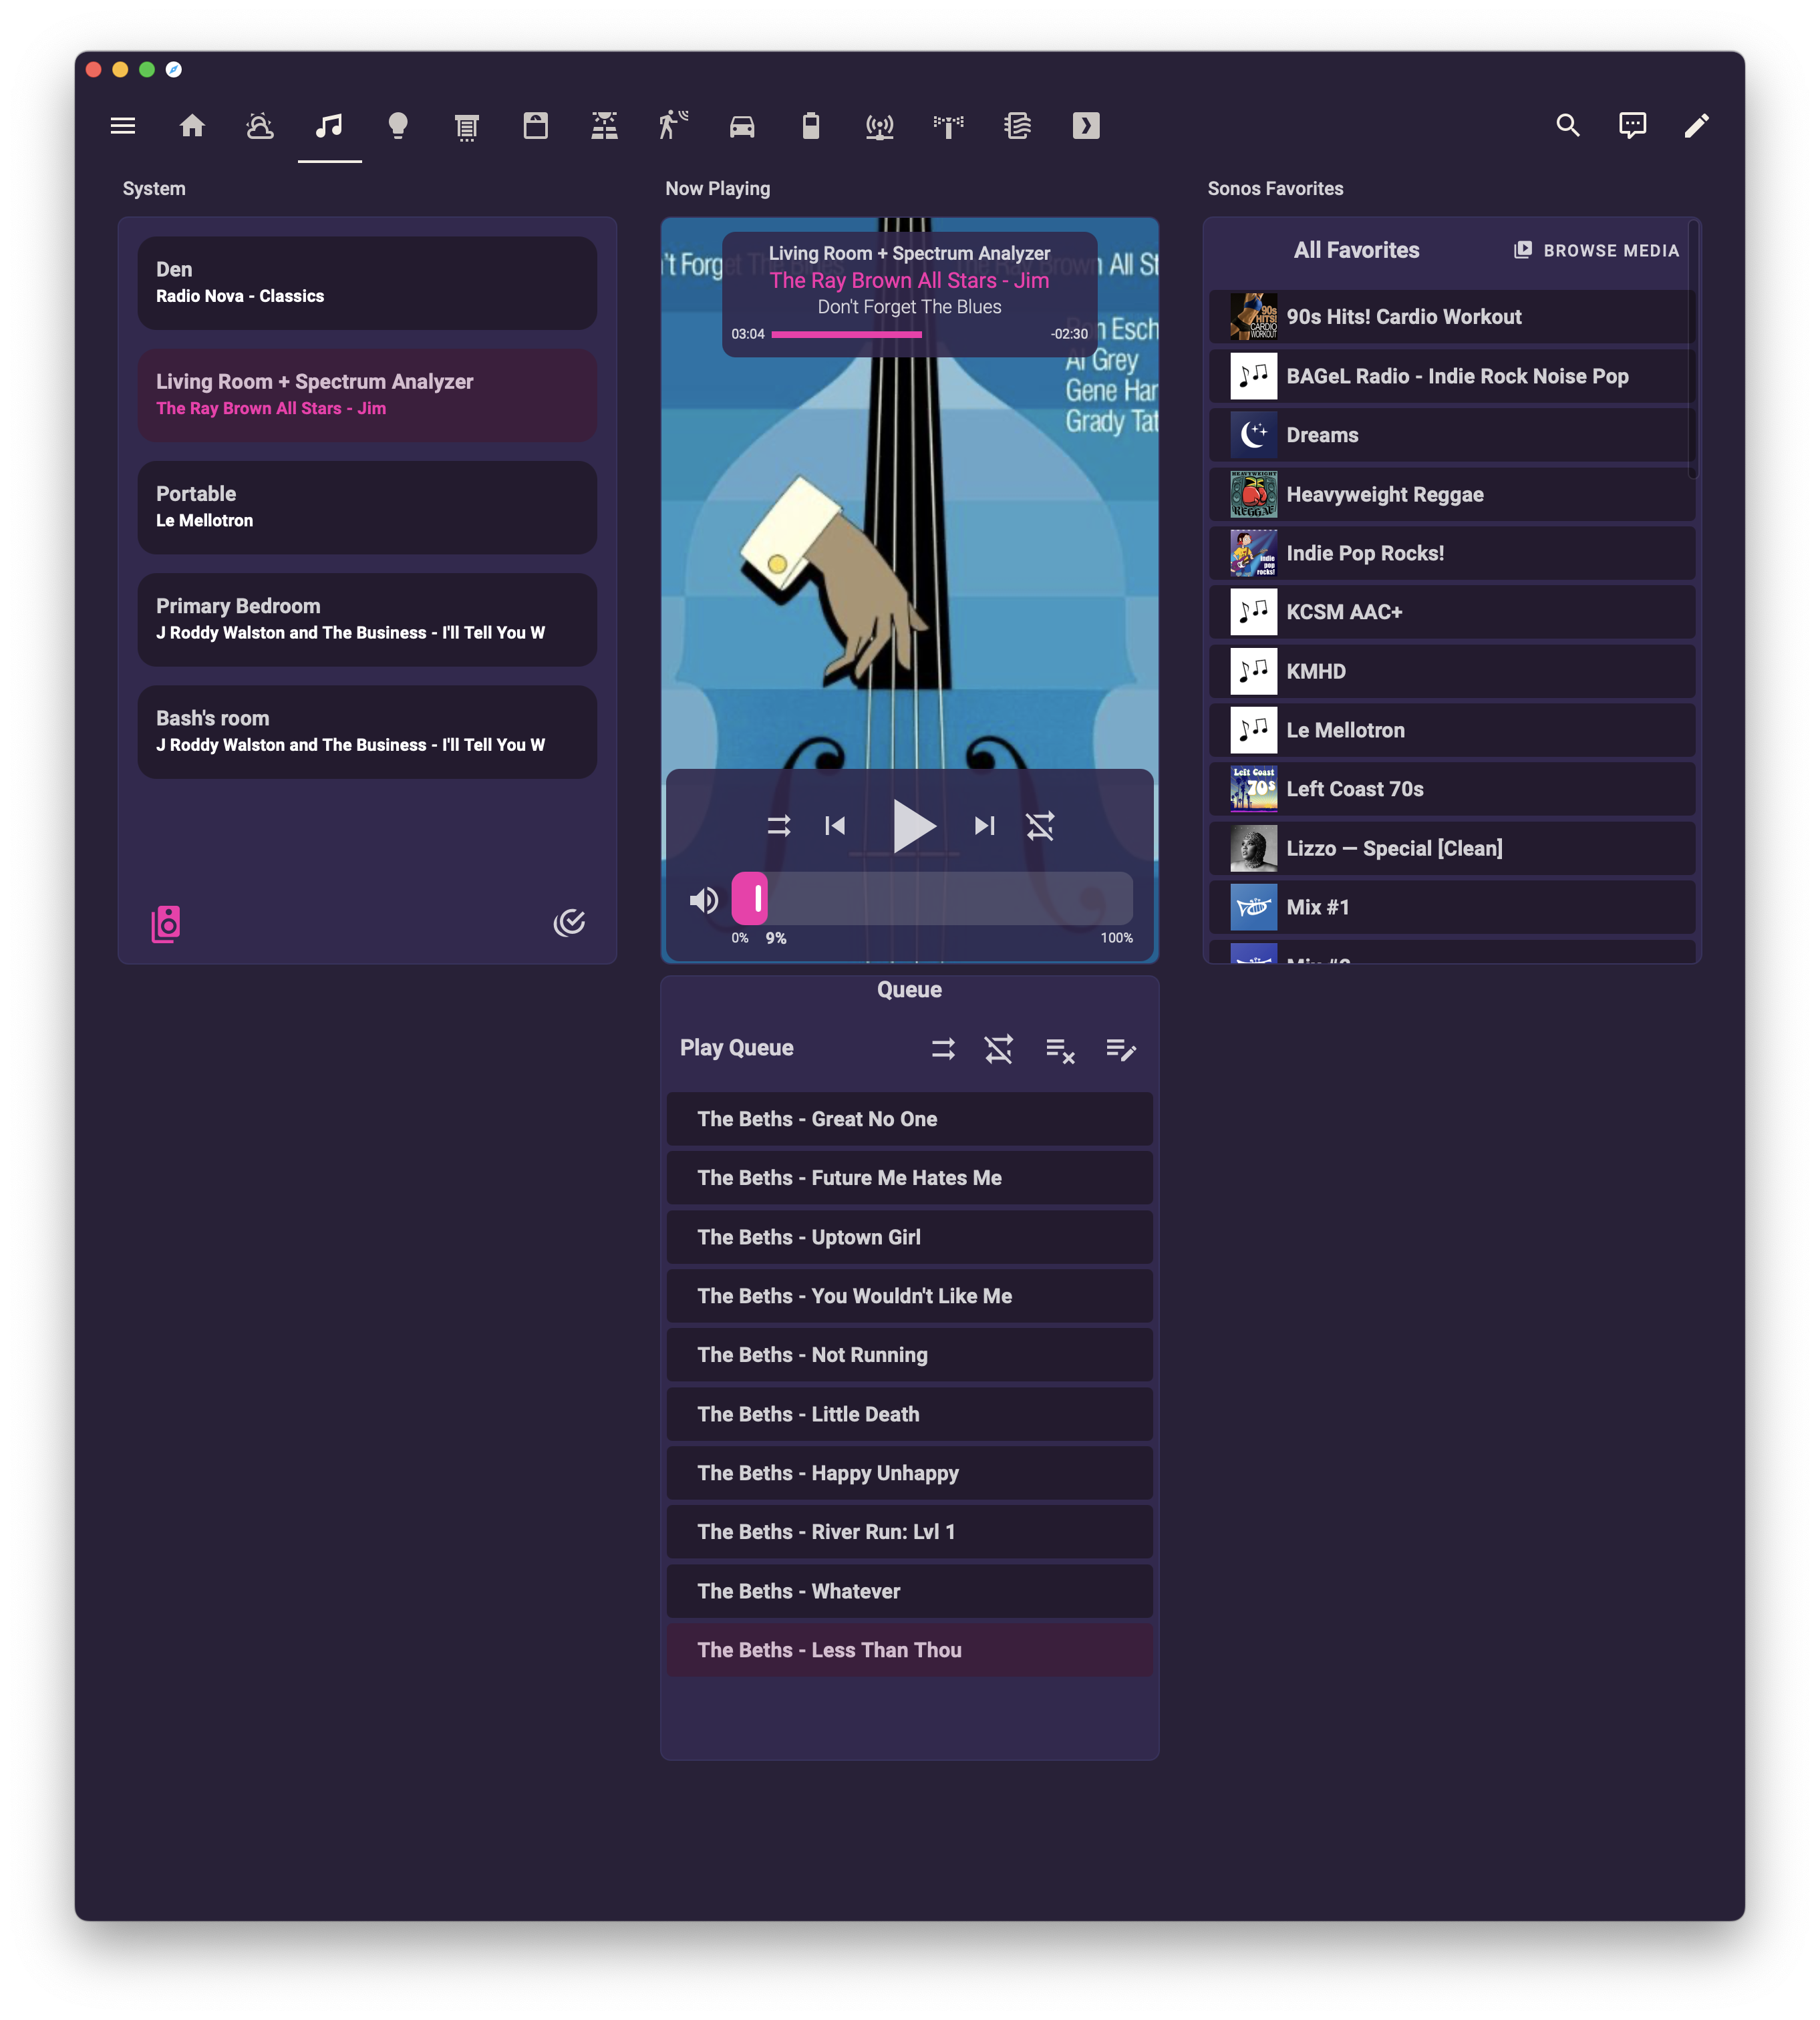Play Le Mellotron favorite

click(1452, 730)
